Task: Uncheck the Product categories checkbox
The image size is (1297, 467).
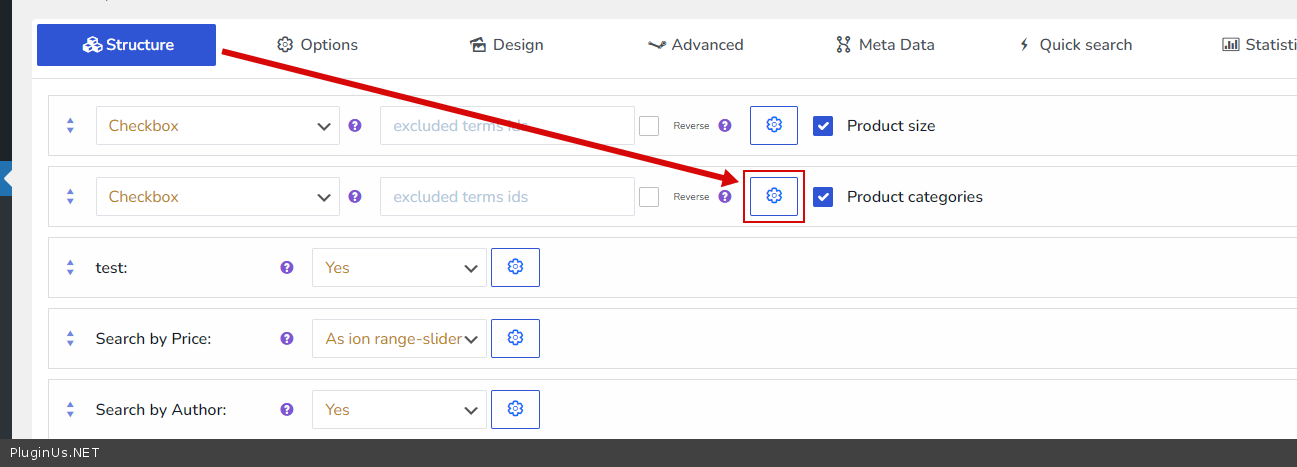Action: pos(823,197)
